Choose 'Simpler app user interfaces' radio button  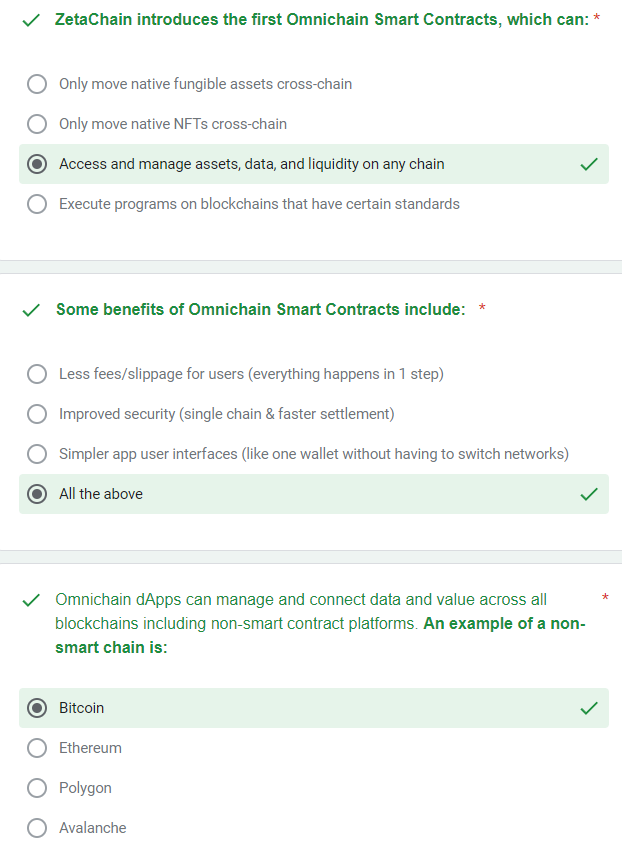pos(37,454)
